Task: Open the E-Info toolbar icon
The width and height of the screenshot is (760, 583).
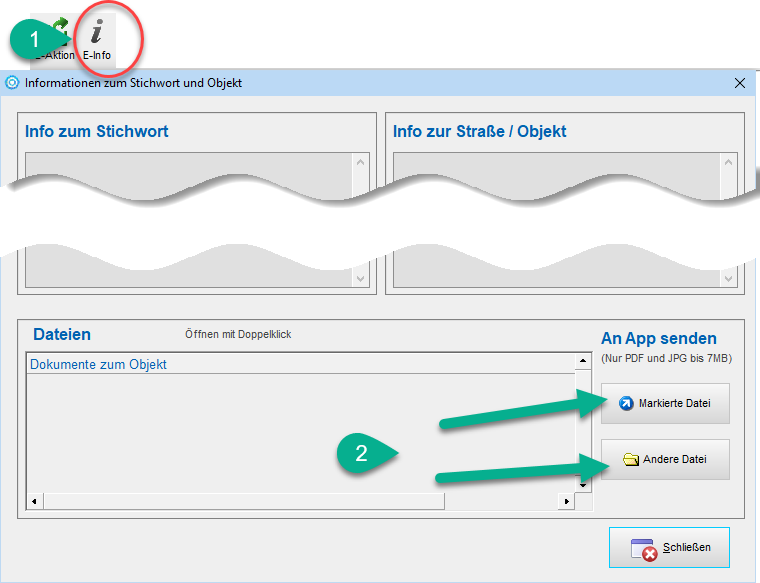Action: coord(96,38)
